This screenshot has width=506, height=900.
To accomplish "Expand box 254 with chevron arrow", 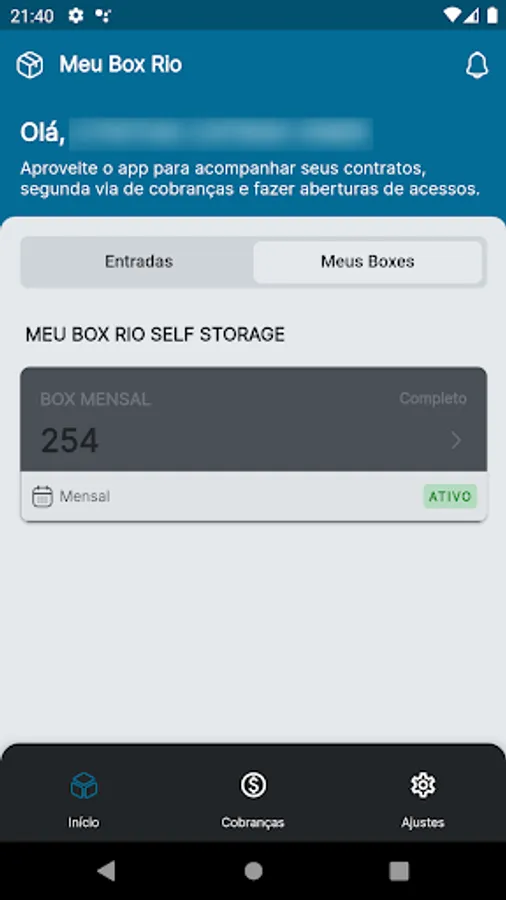I will (x=456, y=441).
